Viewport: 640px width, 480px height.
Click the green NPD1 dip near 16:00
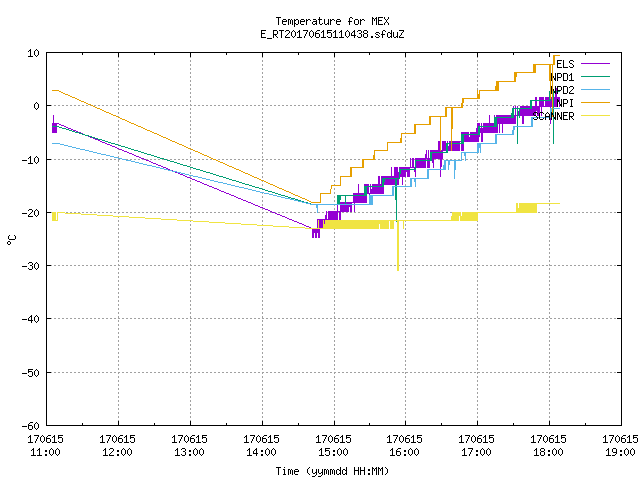pos(396,200)
